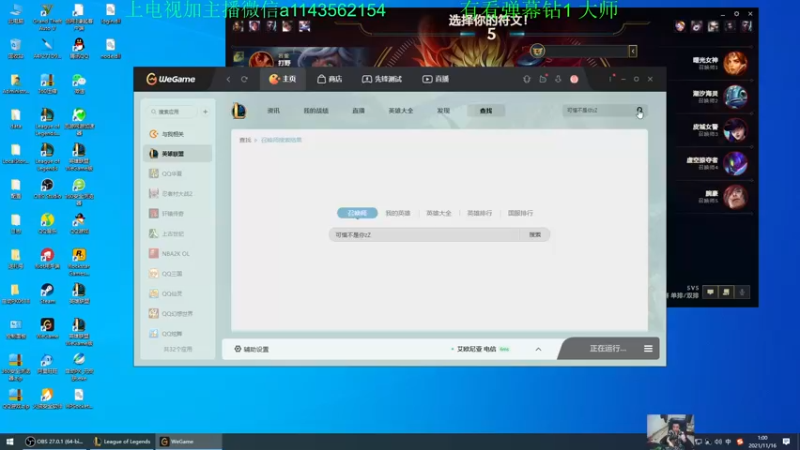Open WeGame 主页 home tab

click(283, 79)
